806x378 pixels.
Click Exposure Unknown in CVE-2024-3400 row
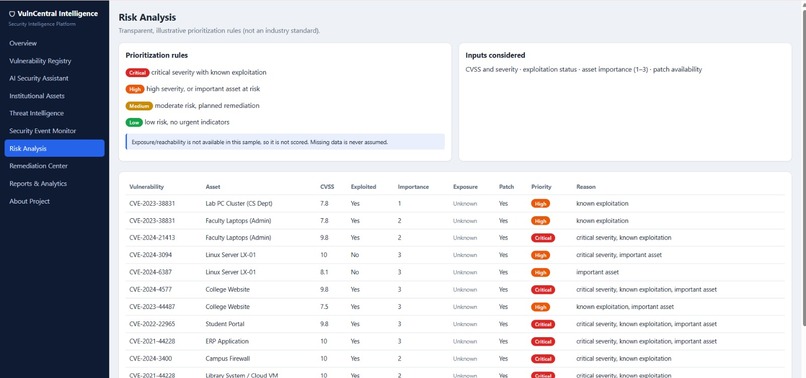click(x=465, y=358)
